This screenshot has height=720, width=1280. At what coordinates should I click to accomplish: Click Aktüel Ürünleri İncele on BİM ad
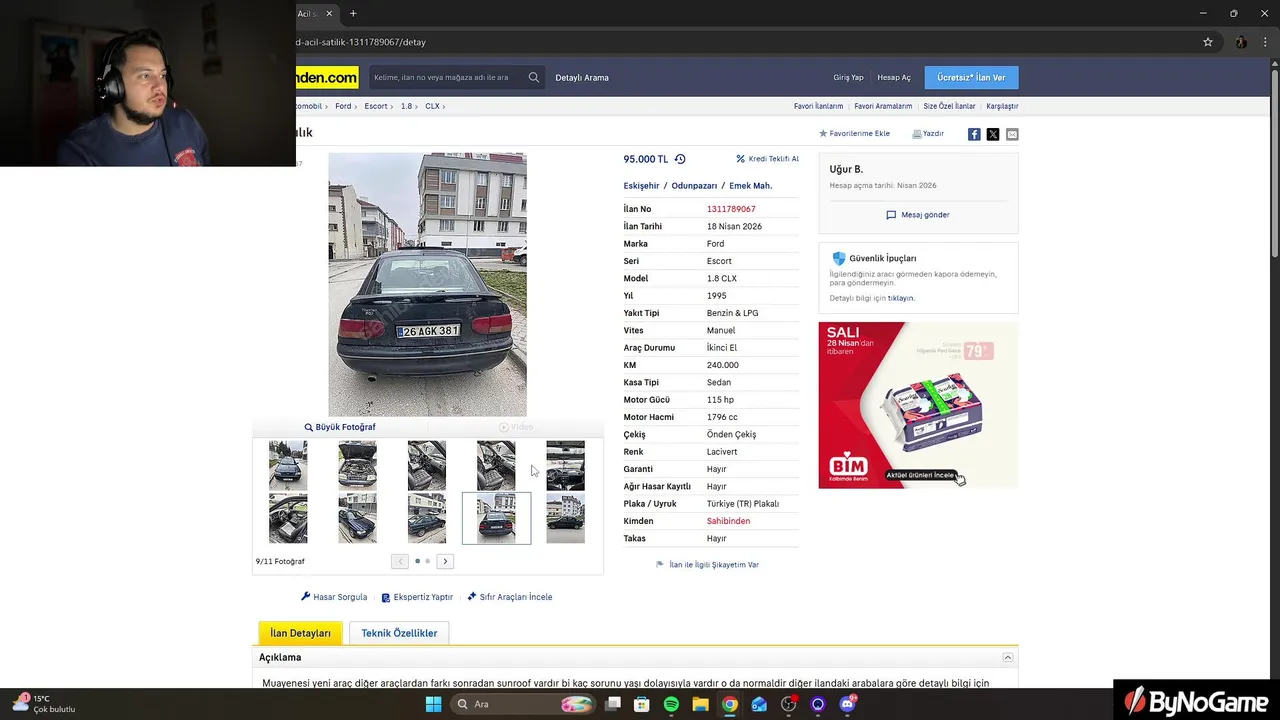(920, 475)
